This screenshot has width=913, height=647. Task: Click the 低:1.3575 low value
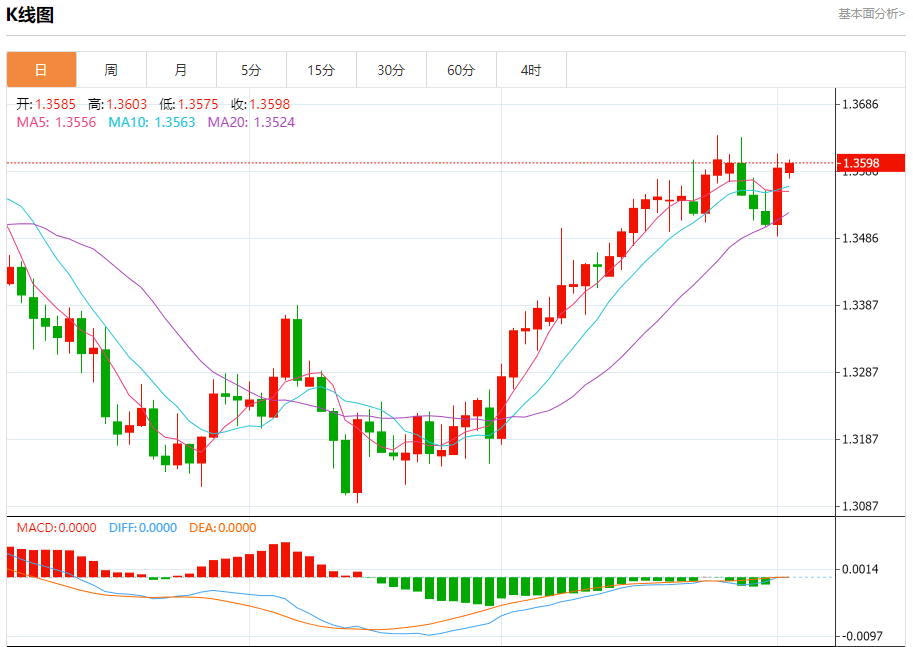tap(189, 104)
